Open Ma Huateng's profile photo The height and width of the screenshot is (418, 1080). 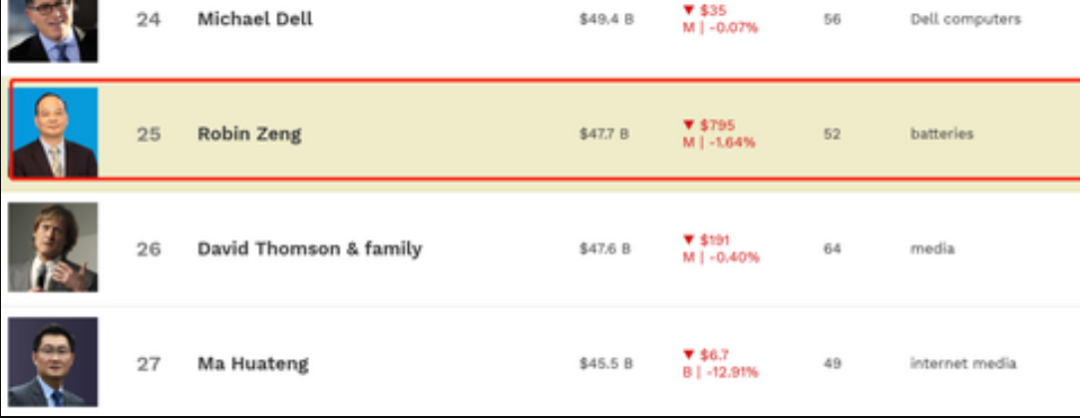[53, 362]
